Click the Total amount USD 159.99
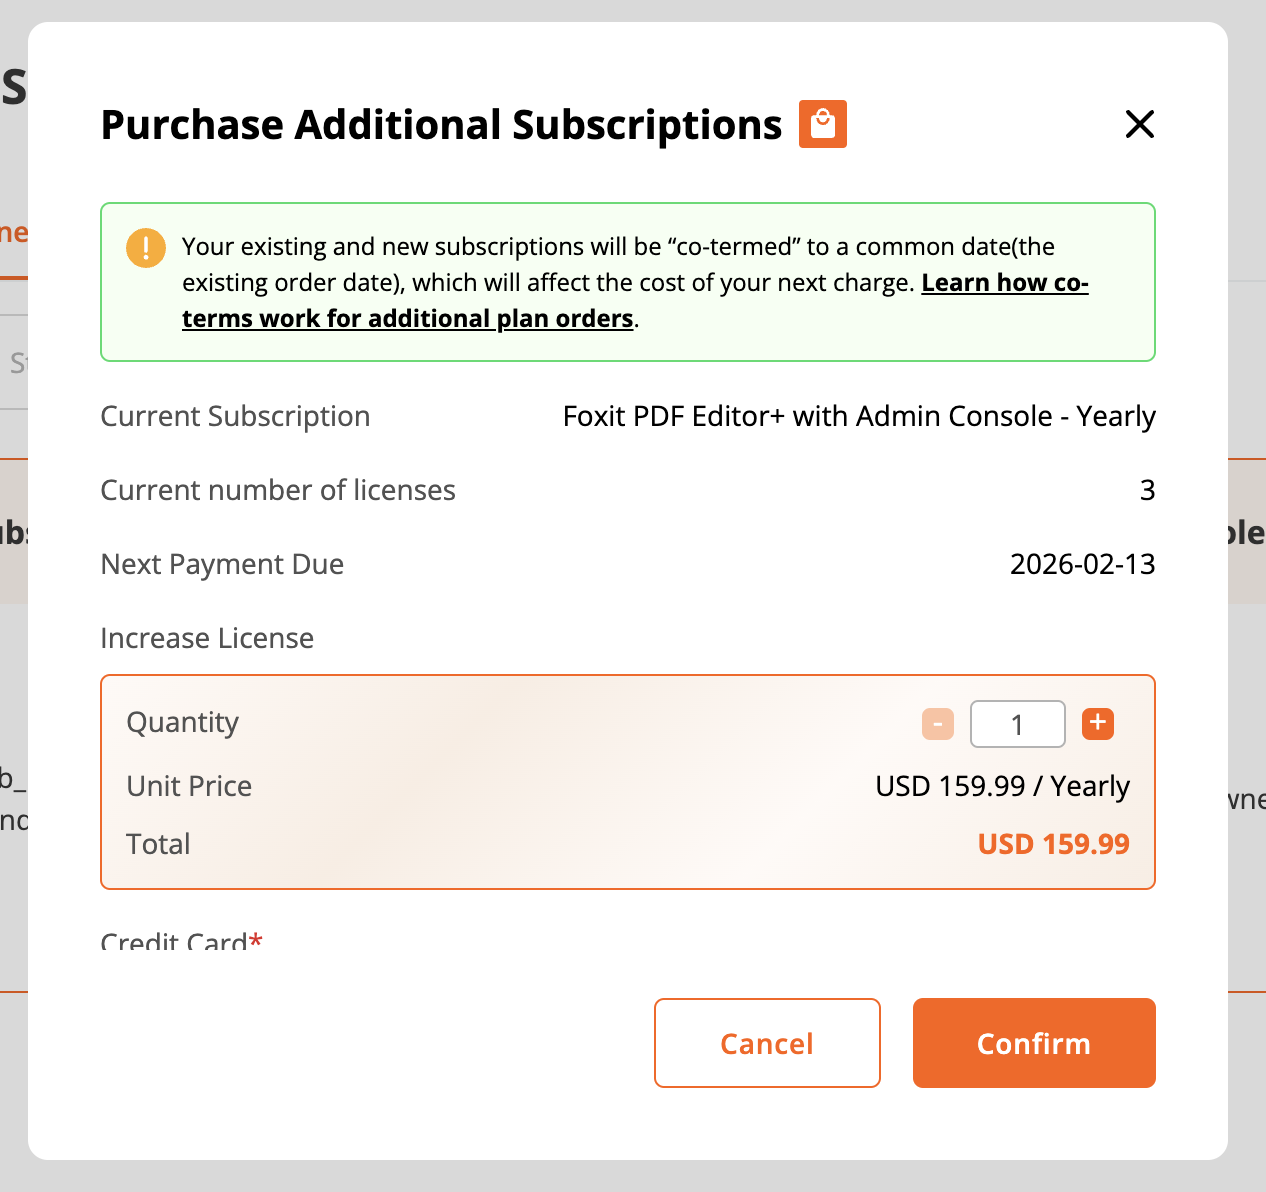Screen dimensions: 1266x1192 click(1053, 843)
